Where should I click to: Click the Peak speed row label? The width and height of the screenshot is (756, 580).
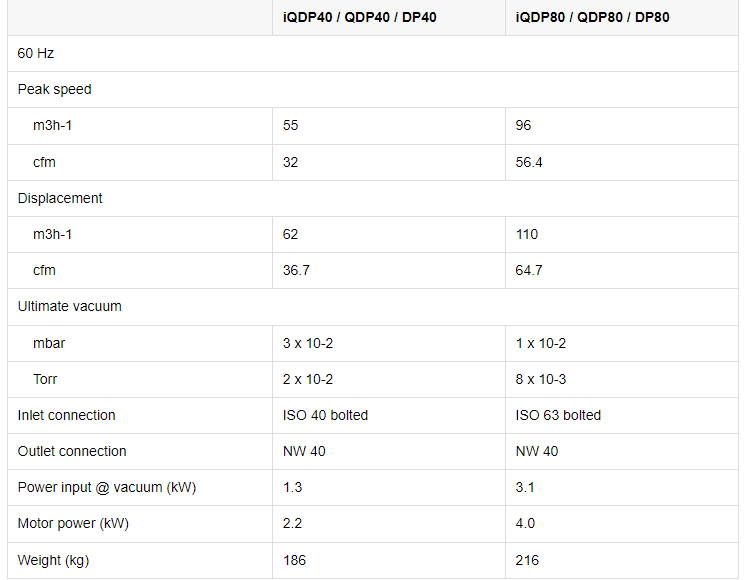pyautogui.click(x=54, y=89)
